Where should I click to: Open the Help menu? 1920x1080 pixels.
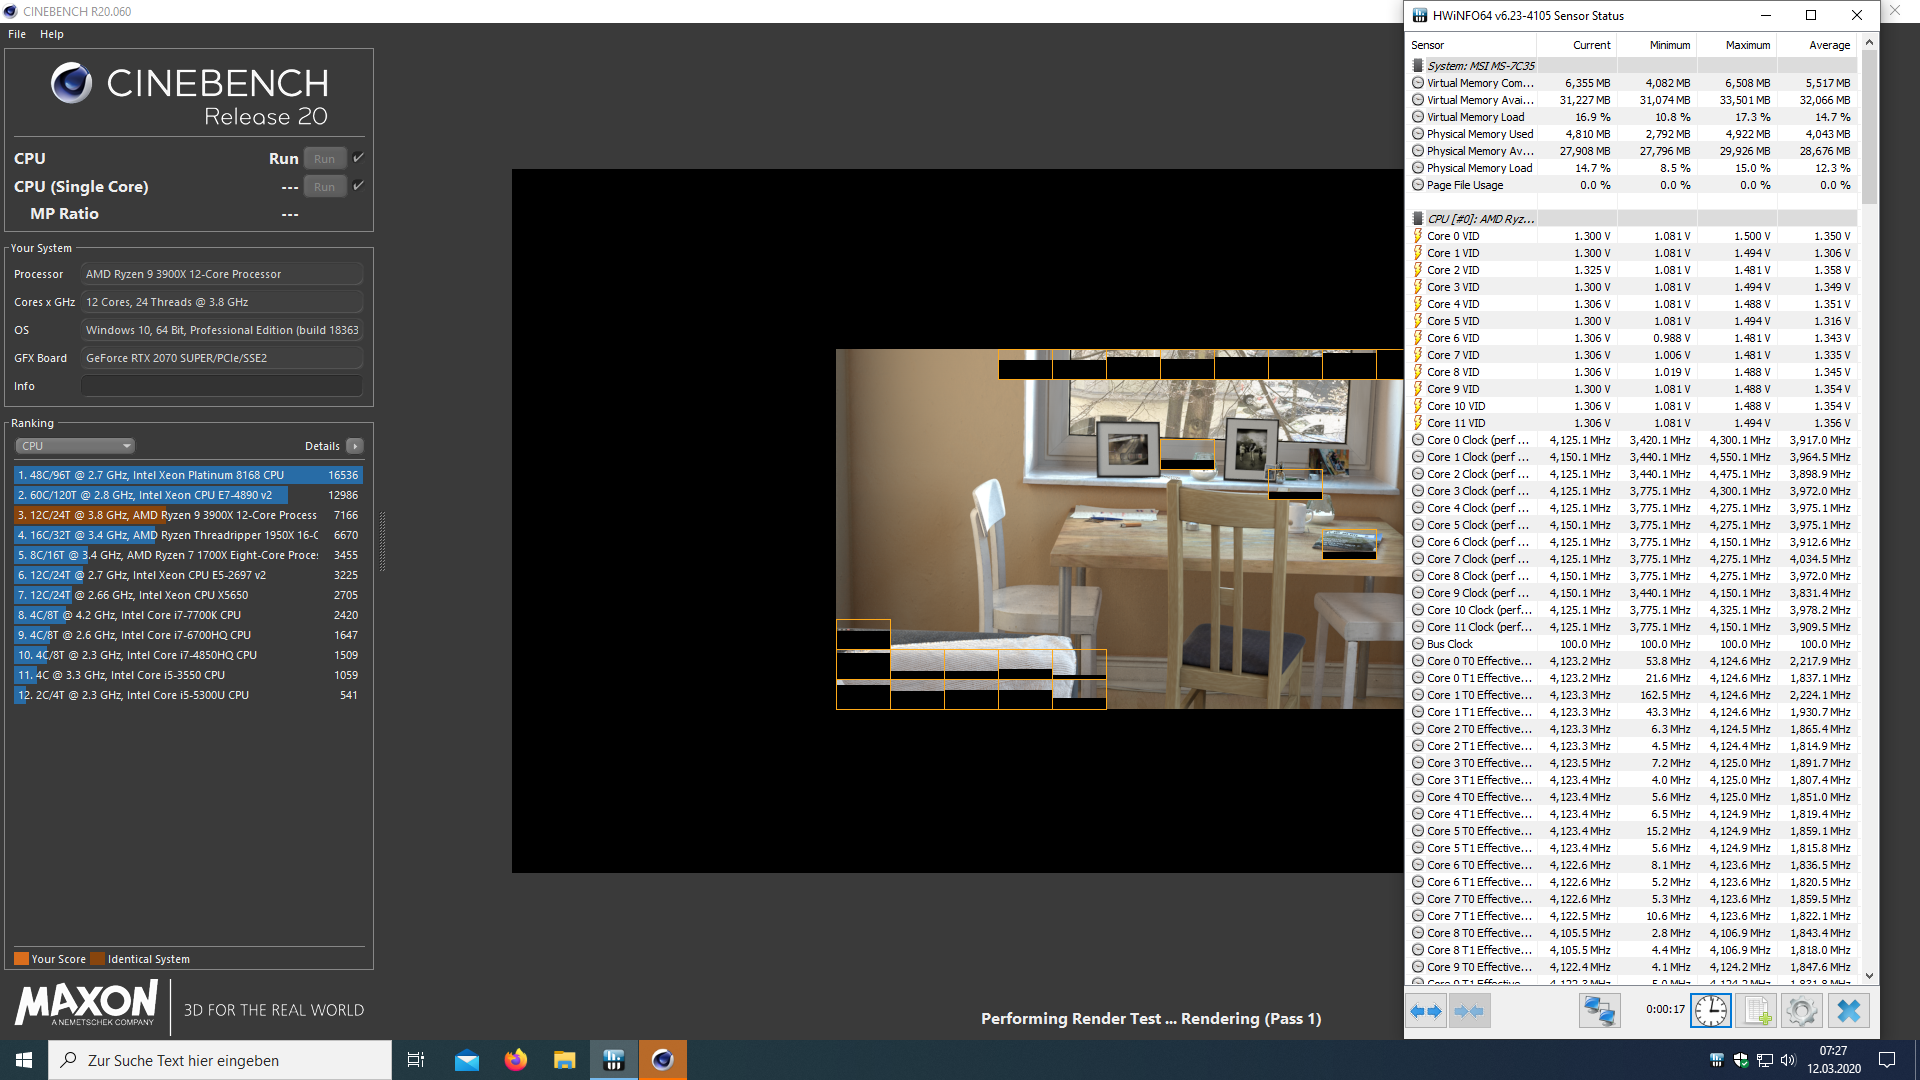[52, 34]
